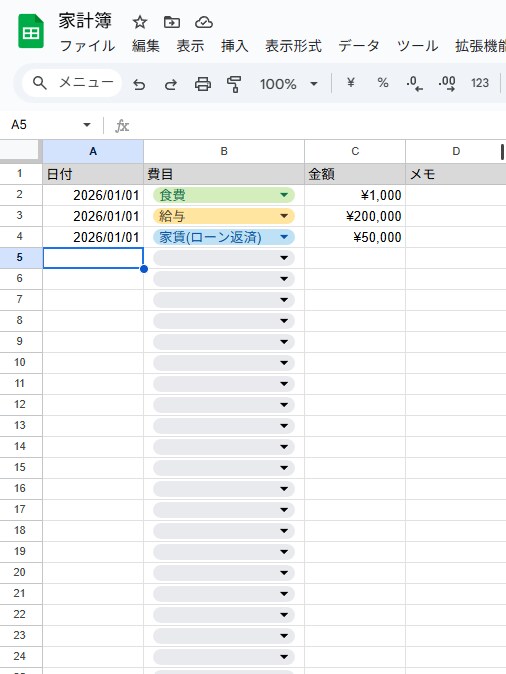506x674 pixels.
Task: Click the print icon
Action: tap(203, 84)
